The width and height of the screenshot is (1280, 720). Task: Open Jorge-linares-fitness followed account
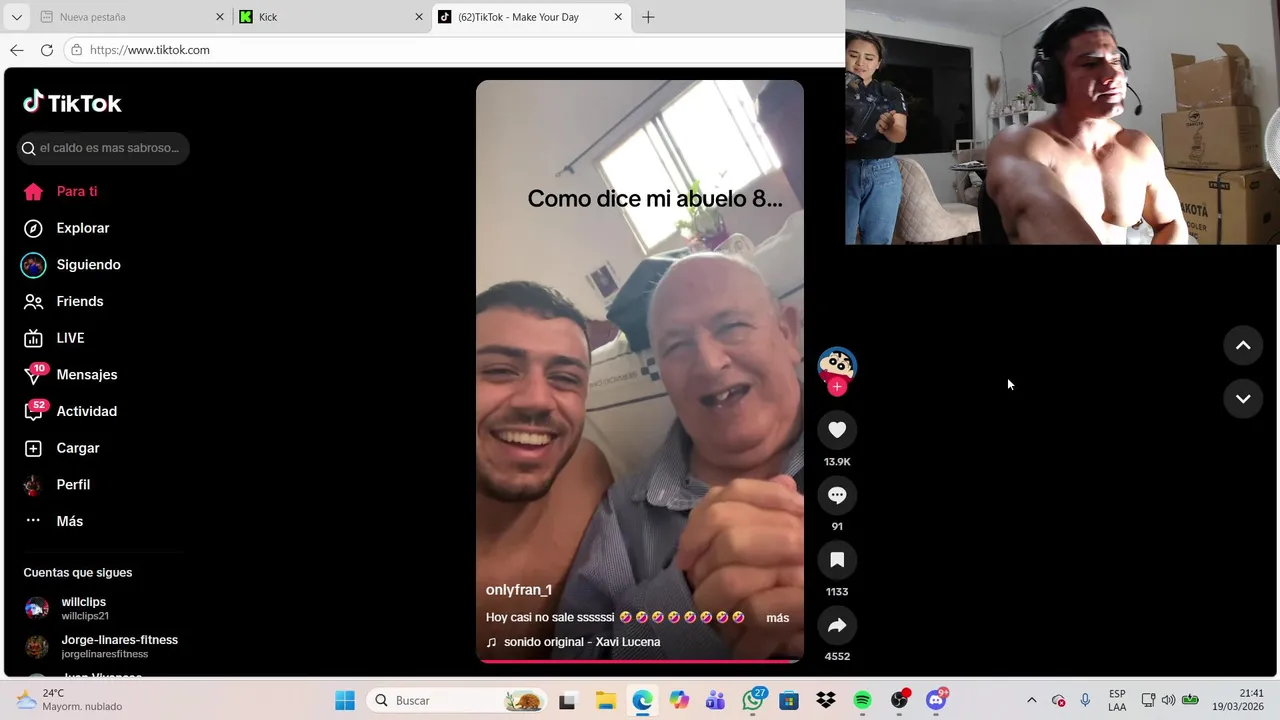[101, 646]
